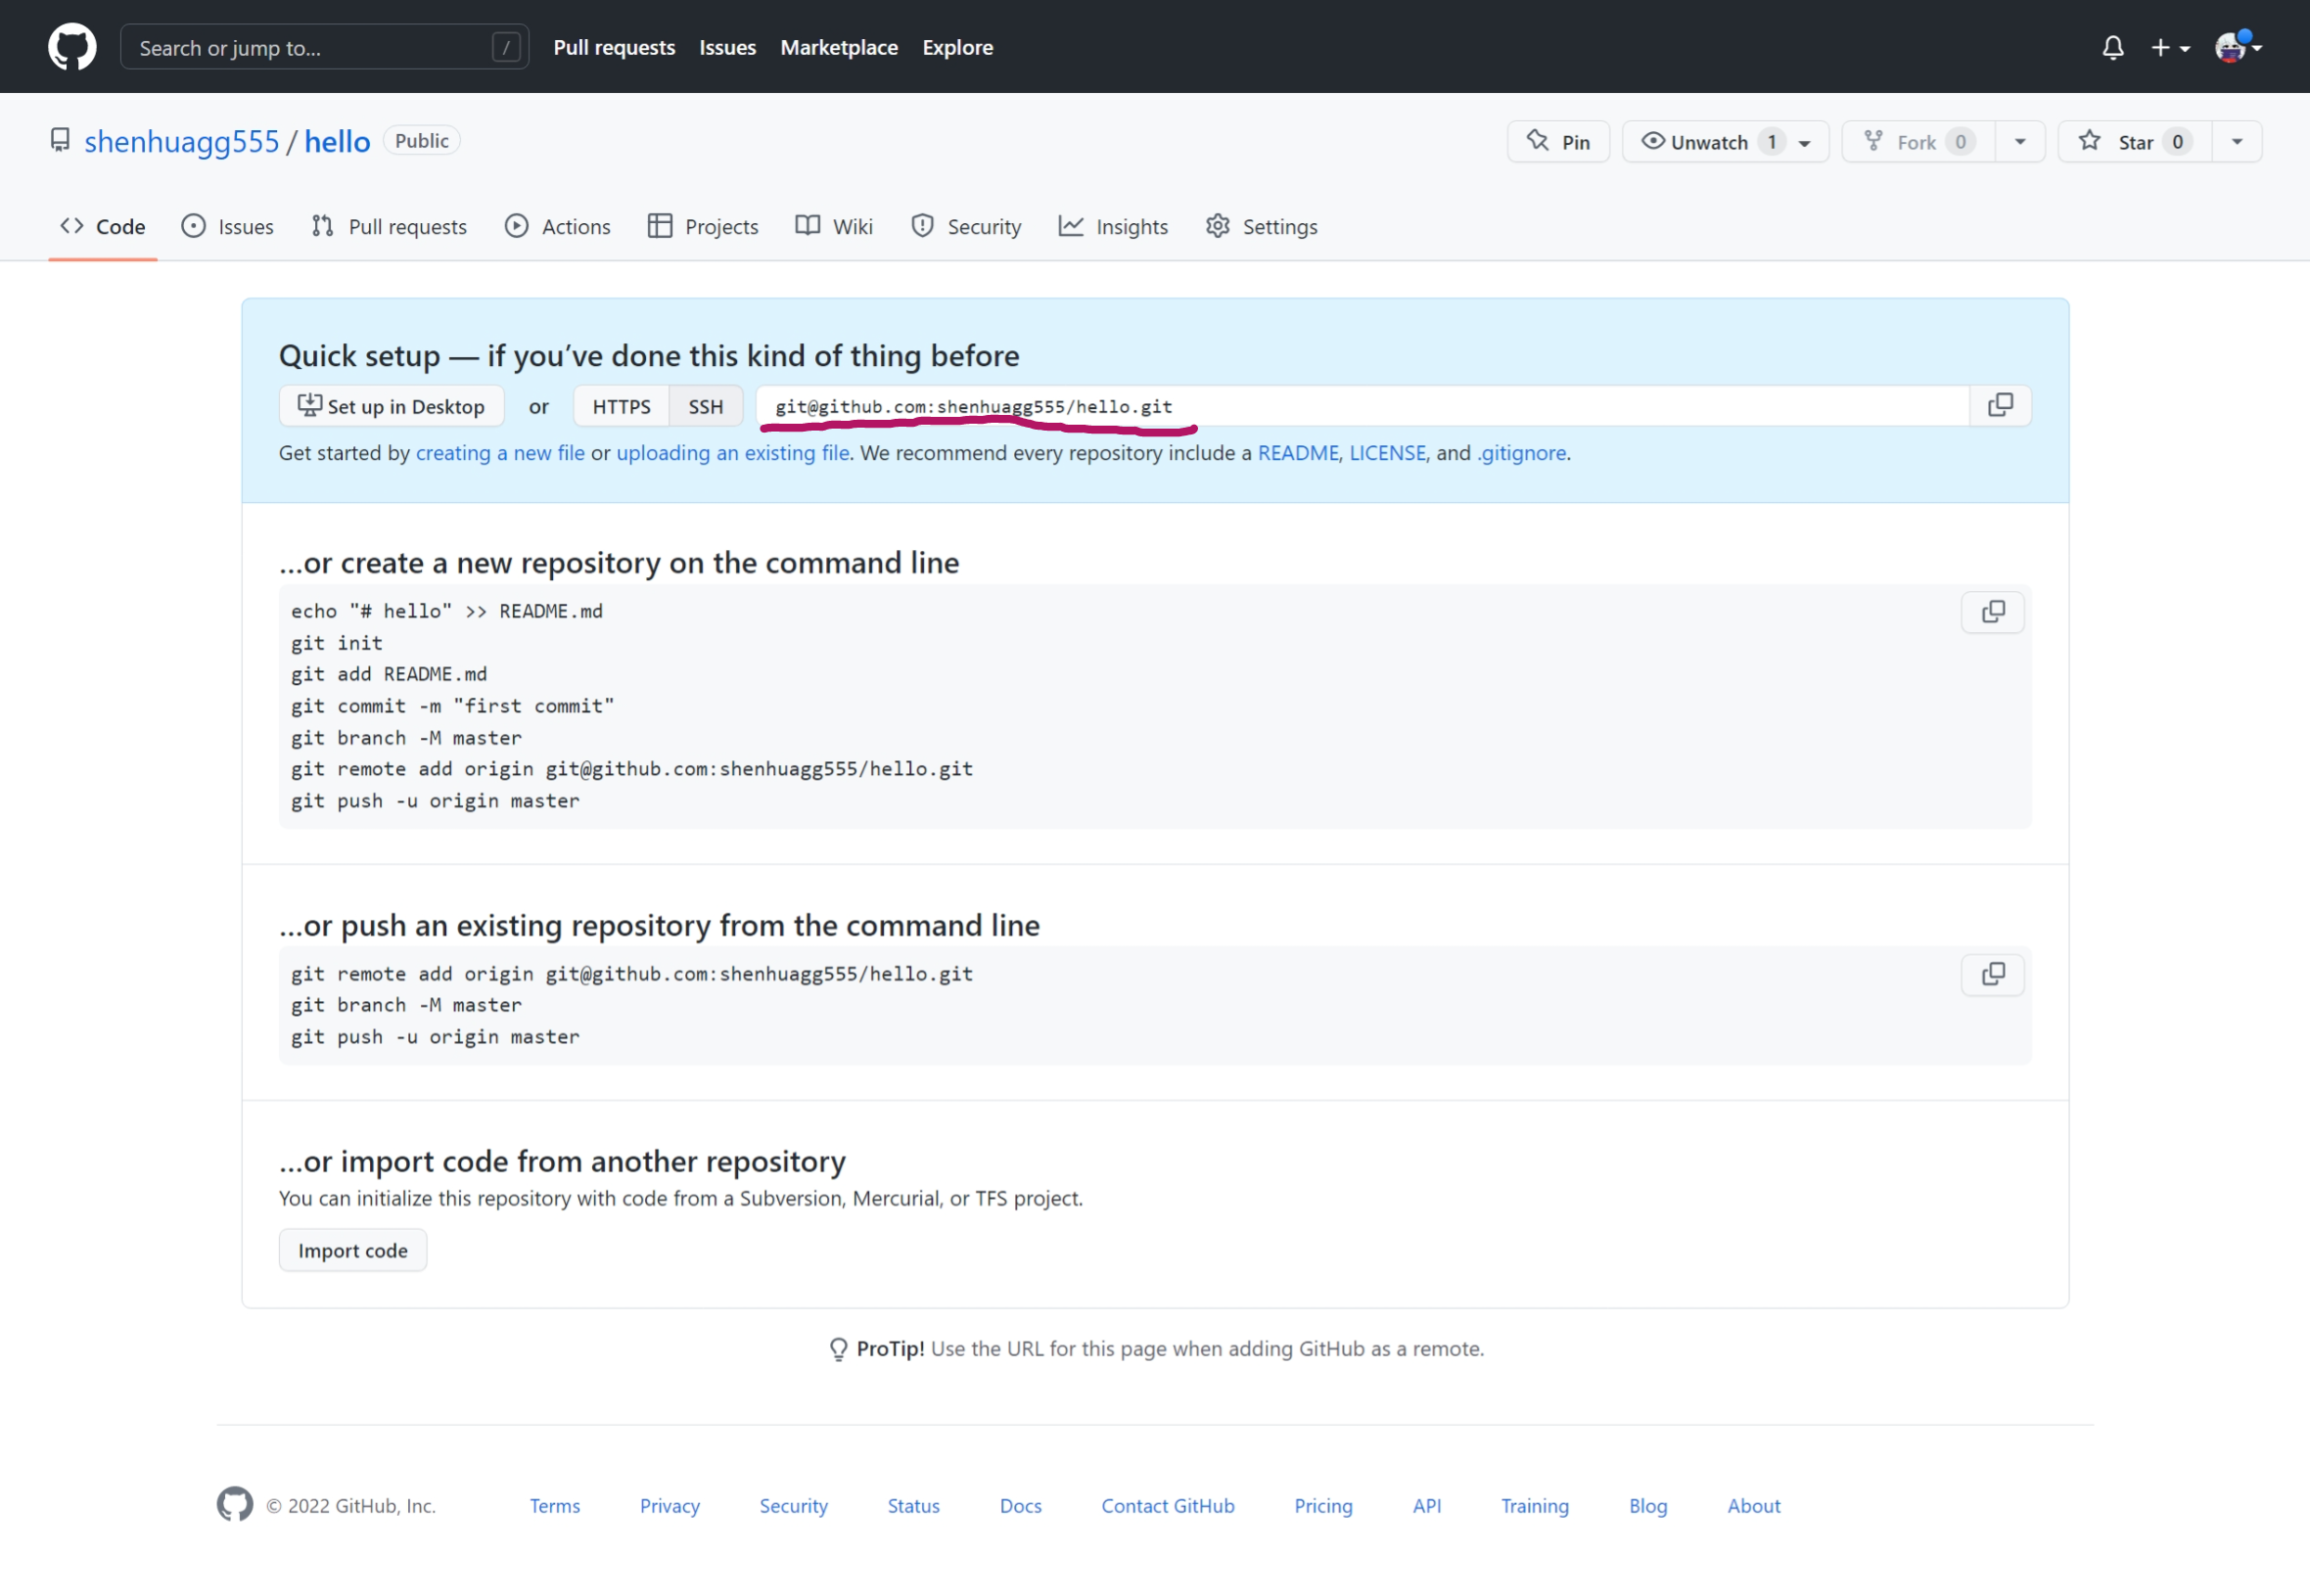Viewport: 2310px width, 1596px height.
Task: Open the repository Pull requests tab
Action: click(x=389, y=226)
